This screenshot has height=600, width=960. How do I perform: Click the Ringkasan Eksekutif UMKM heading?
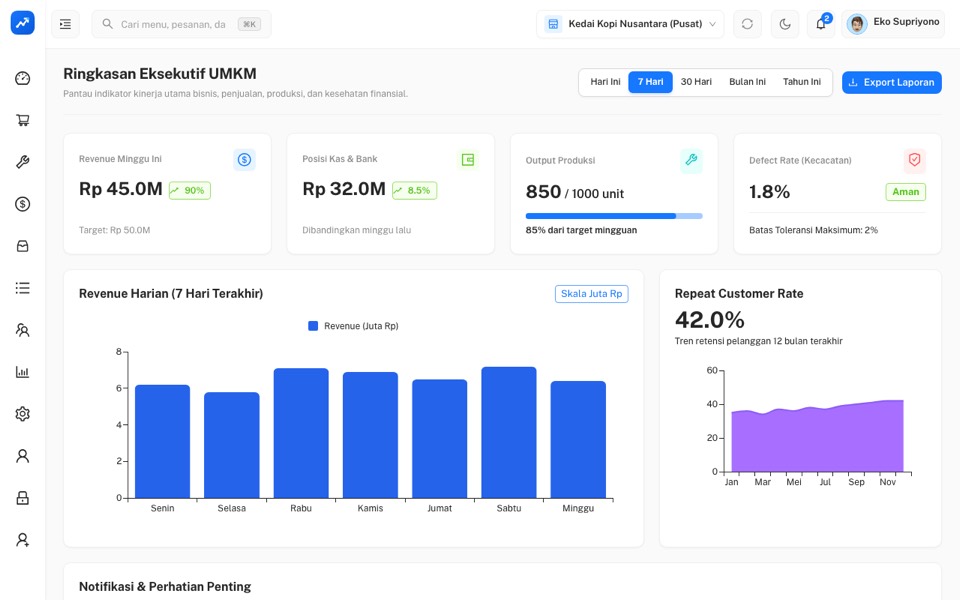160,74
